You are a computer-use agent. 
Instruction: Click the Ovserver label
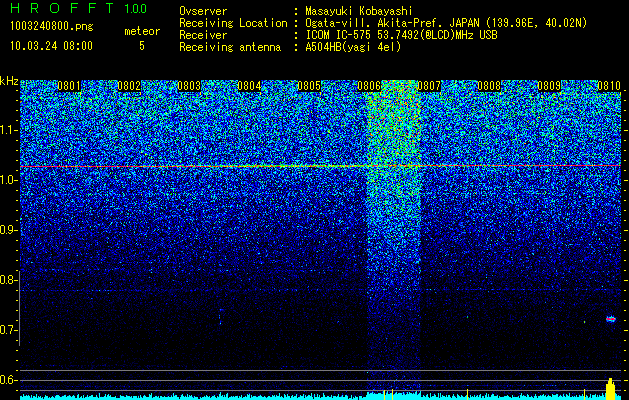[x=203, y=11]
